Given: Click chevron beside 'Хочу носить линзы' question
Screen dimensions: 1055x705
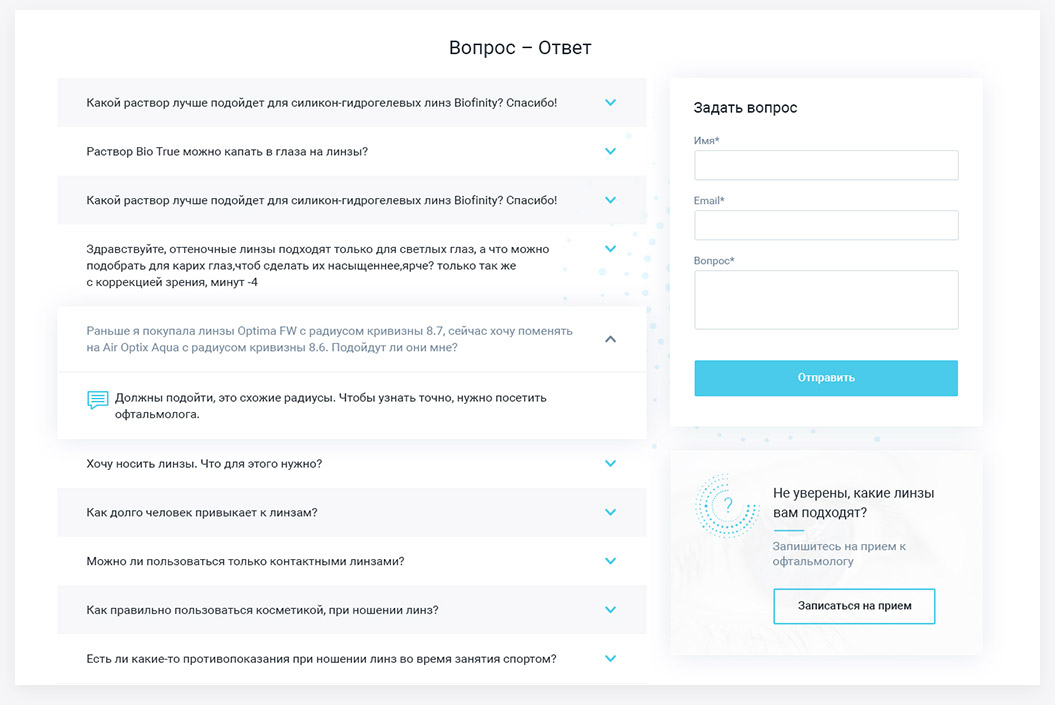Looking at the screenshot, I should [x=610, y=463].
